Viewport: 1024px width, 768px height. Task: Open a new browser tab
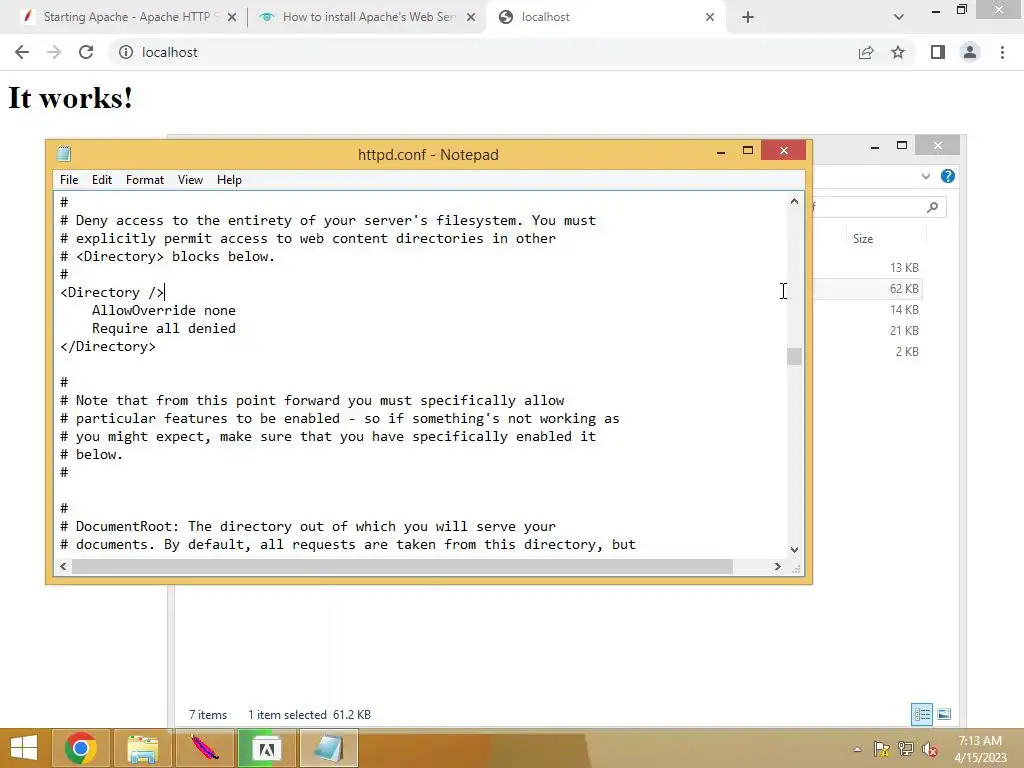coord(748,17)
